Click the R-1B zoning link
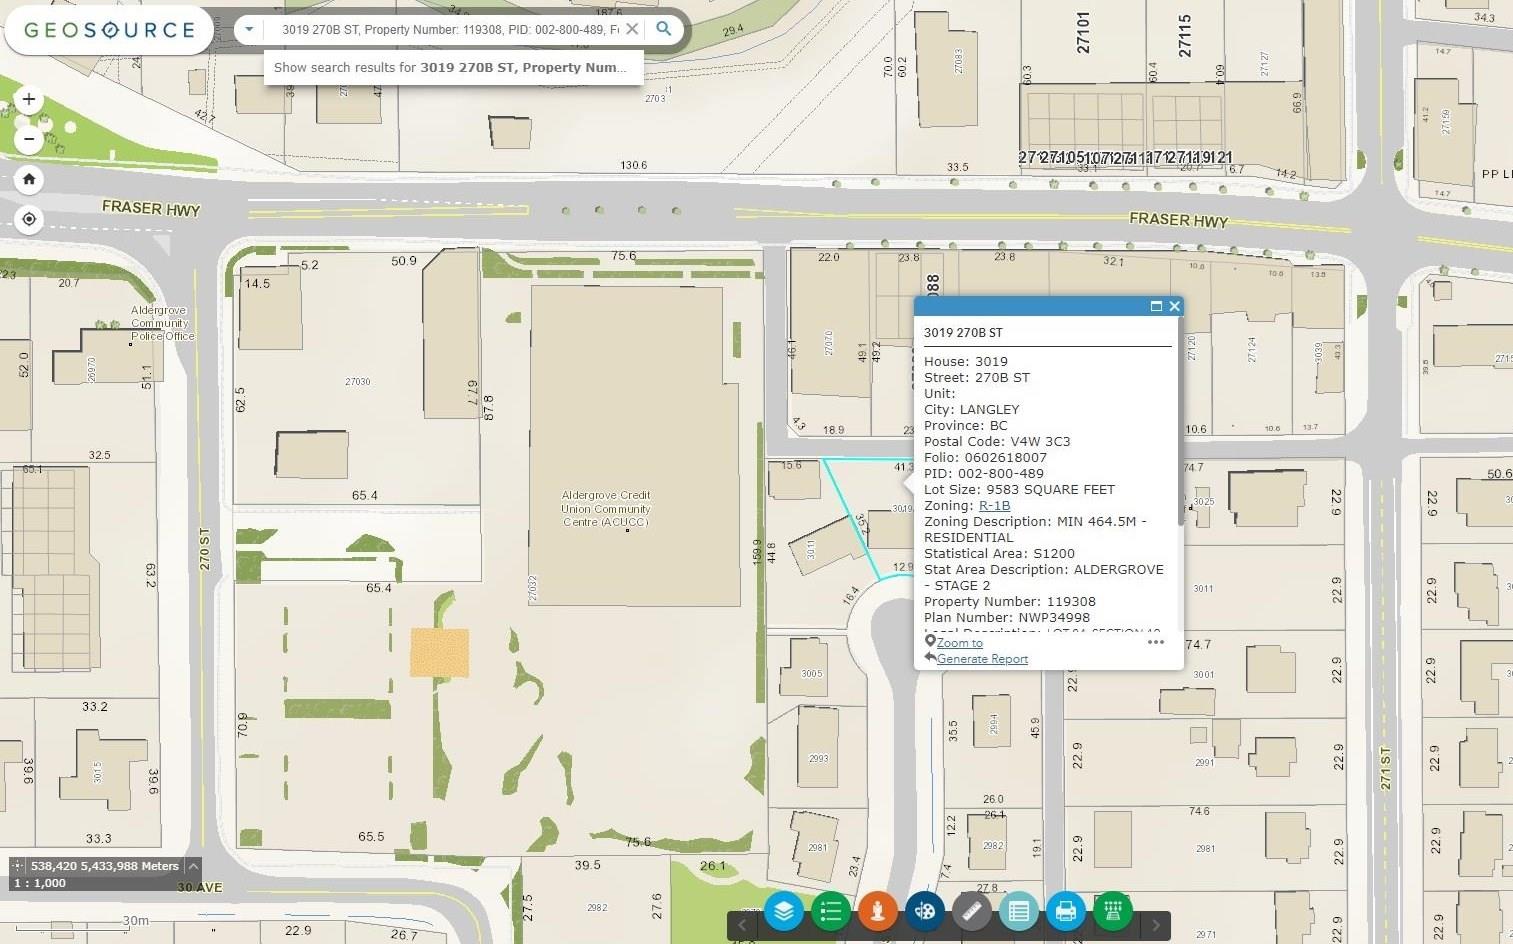 pyautogui.click(x=994, y=506)
